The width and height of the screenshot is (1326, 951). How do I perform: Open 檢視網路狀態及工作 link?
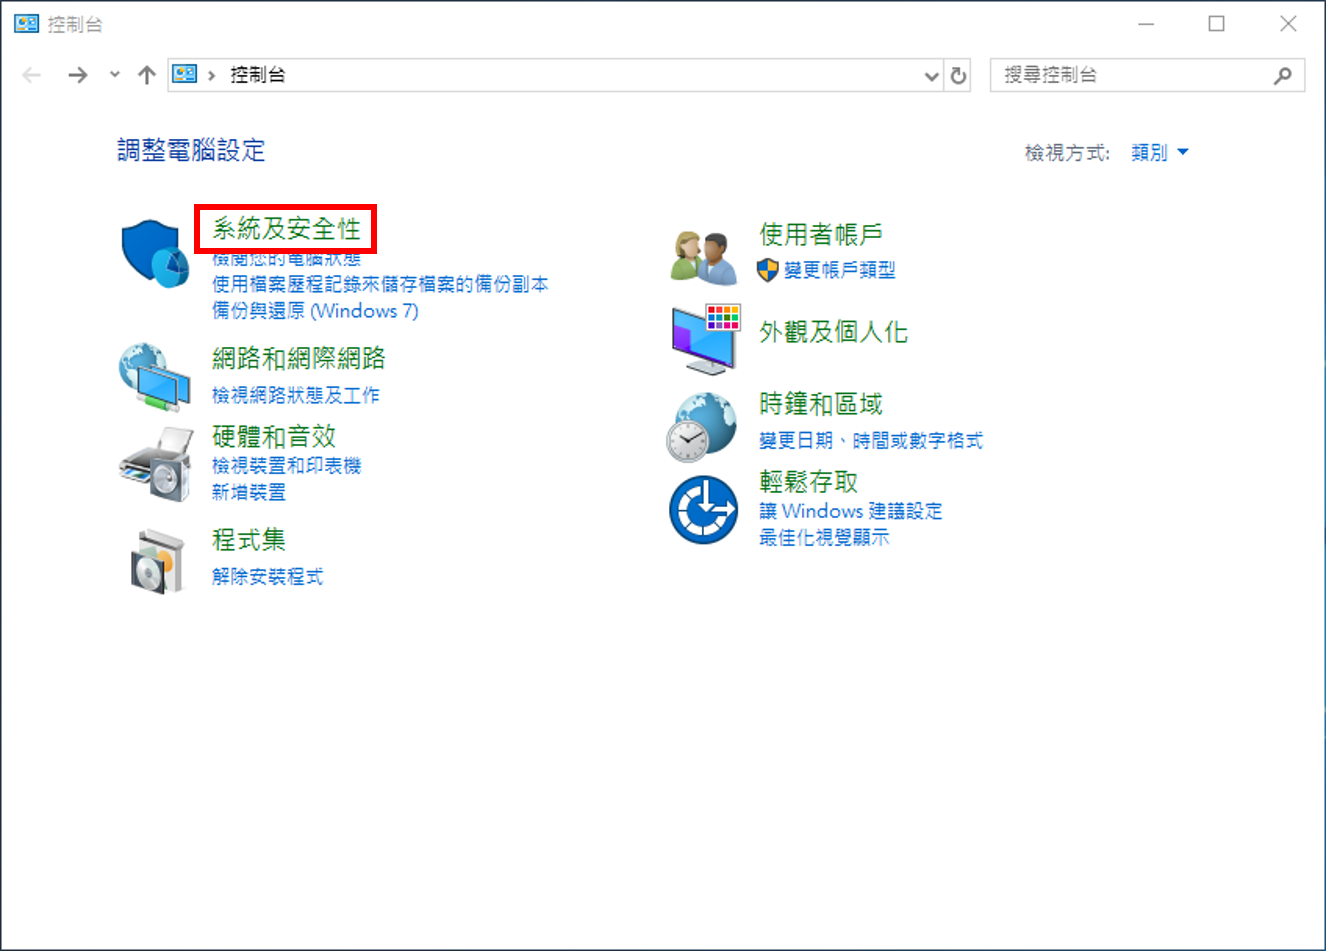(x=296, y=395)
